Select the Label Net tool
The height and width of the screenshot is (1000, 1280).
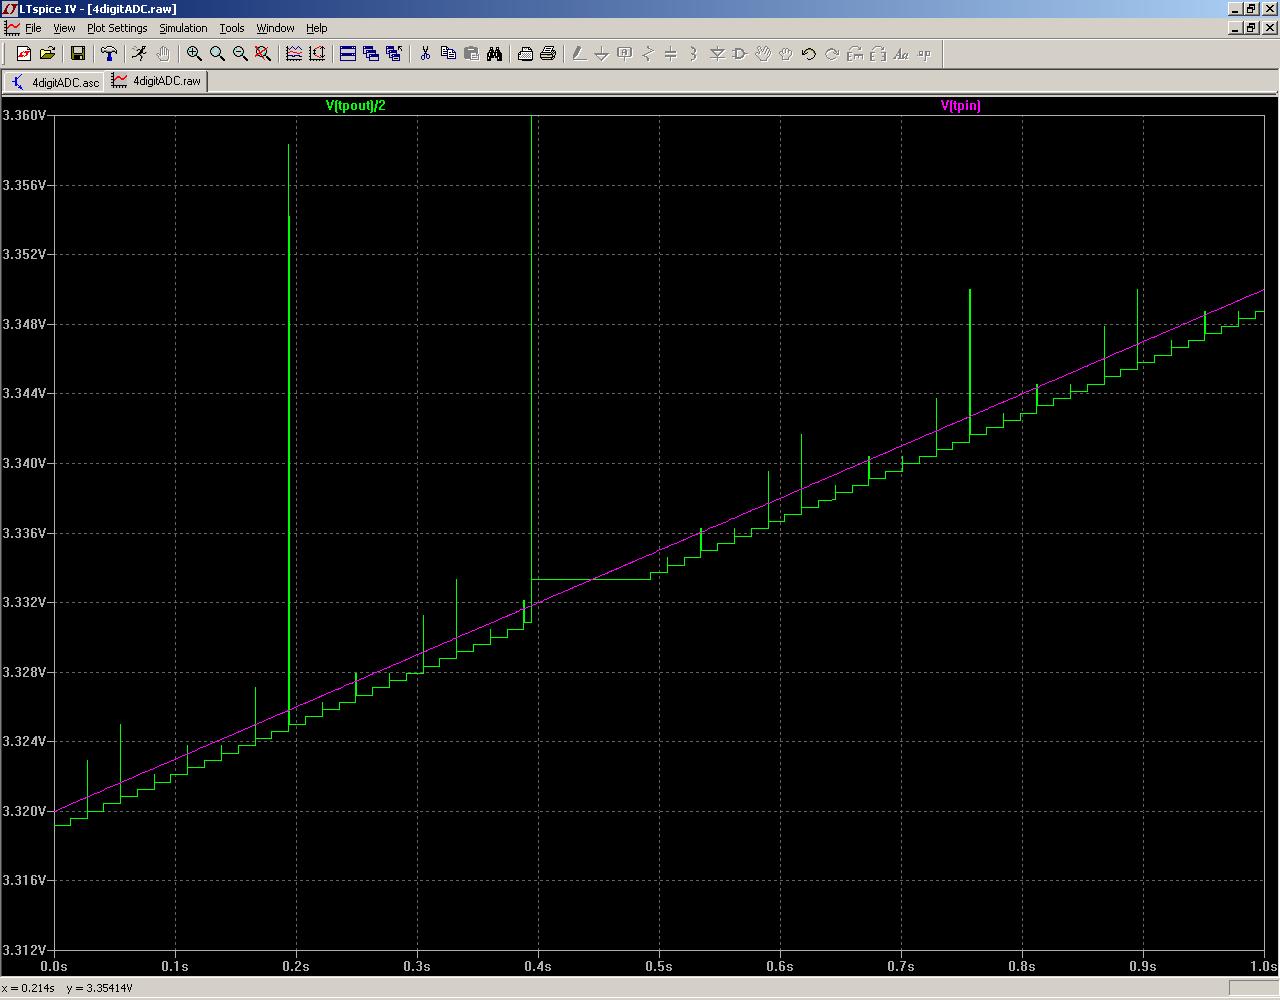pyautogui.click(x=625, y=54)
